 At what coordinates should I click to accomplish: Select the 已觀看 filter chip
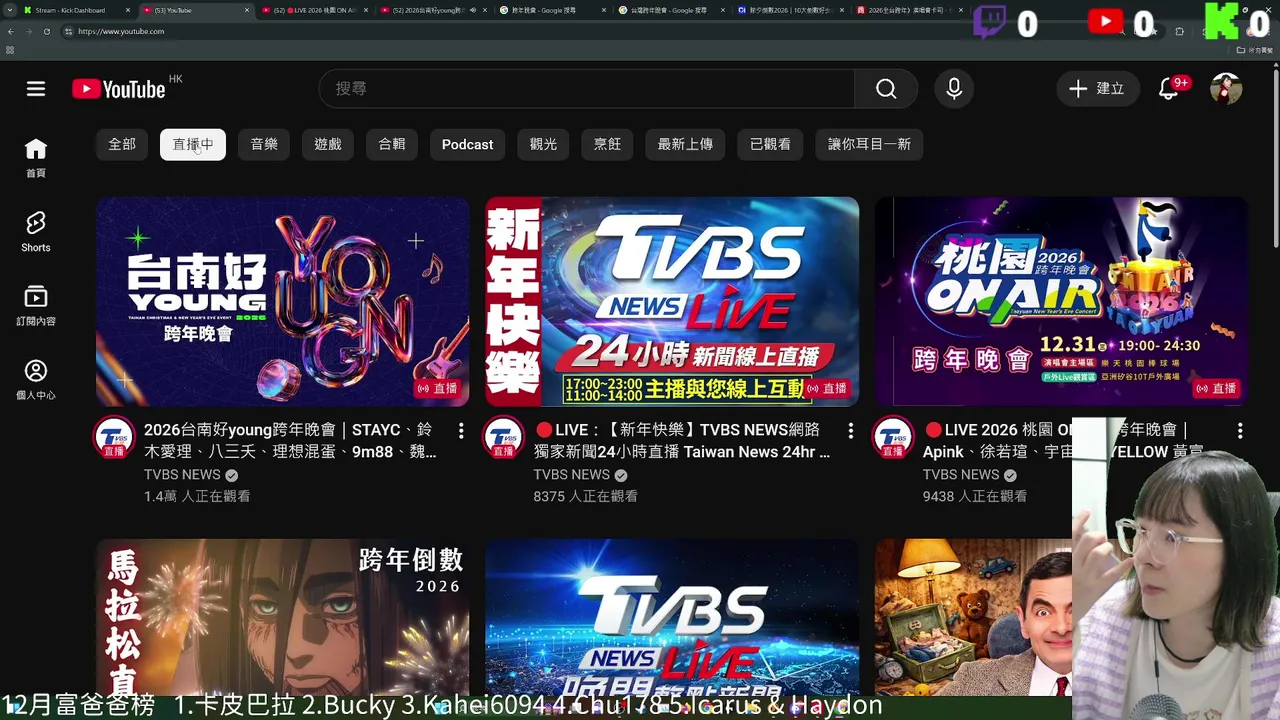(770, 144)
